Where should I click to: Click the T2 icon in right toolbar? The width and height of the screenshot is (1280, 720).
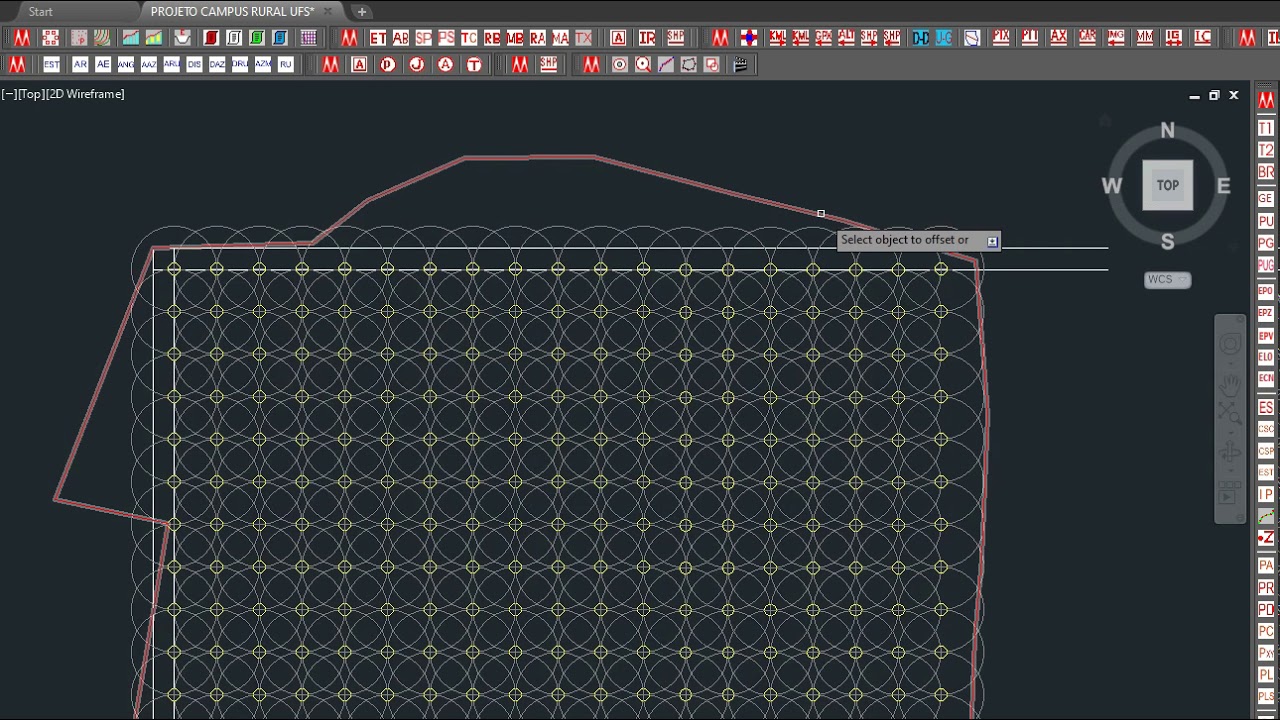(x=1266, y=150)
